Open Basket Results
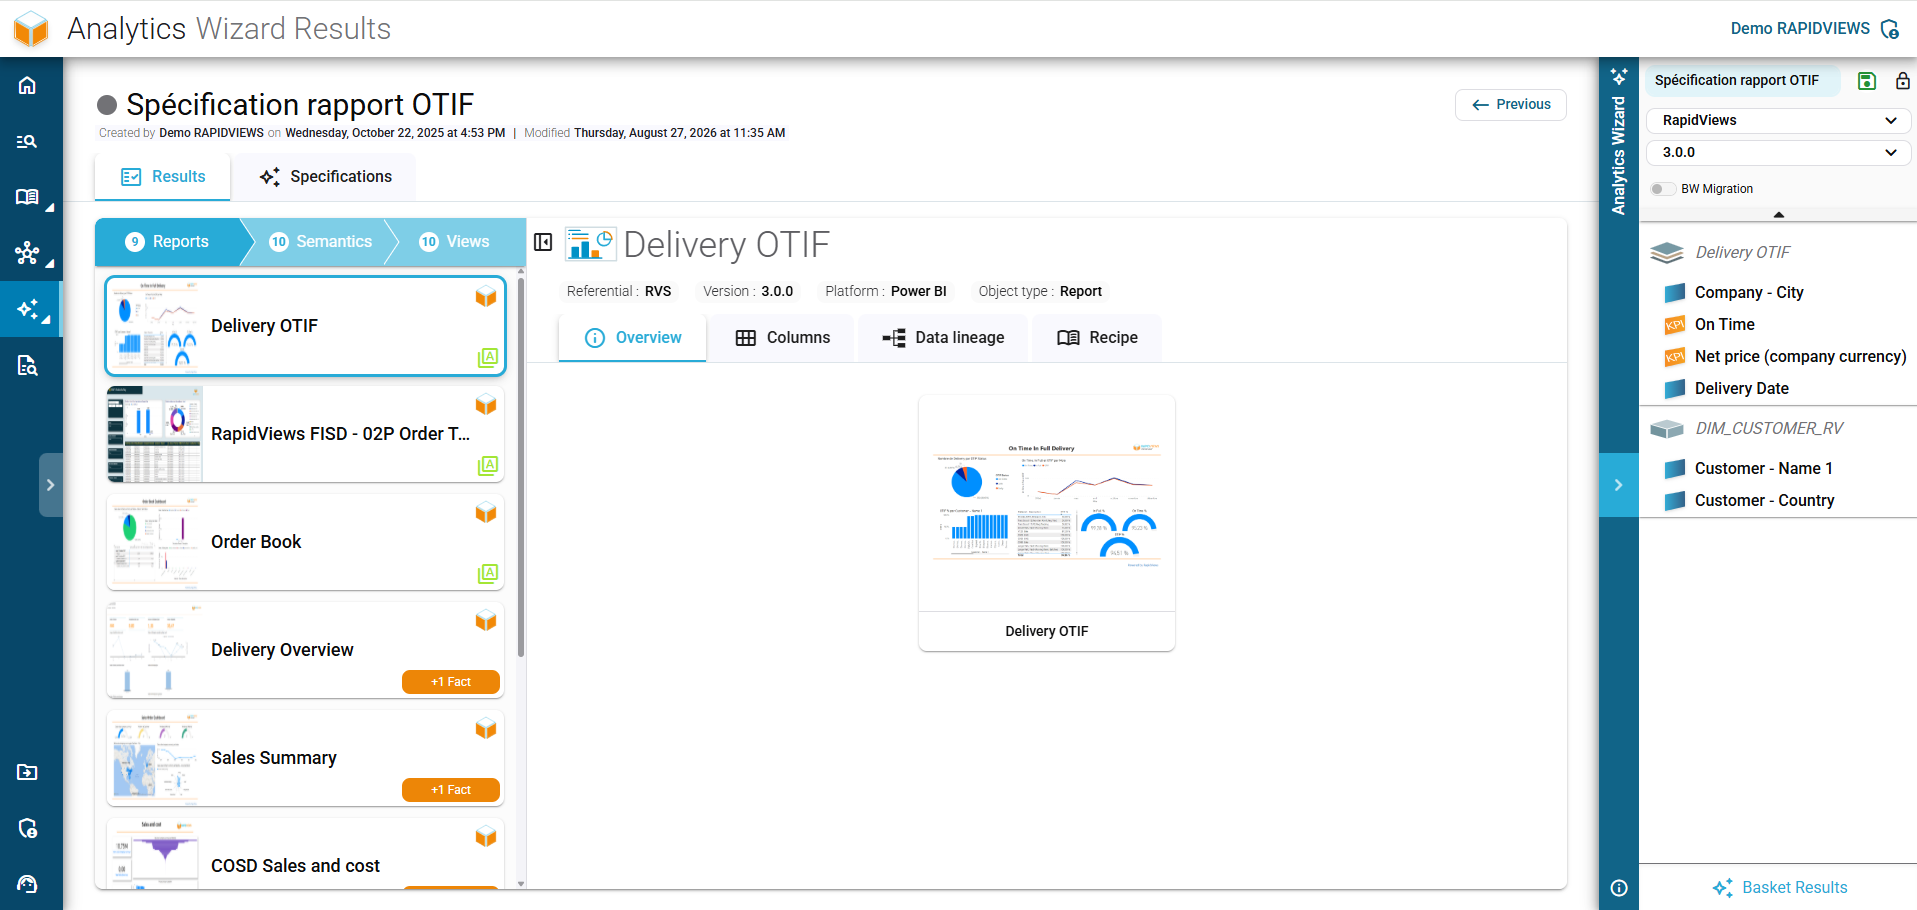The height and width of the screenshot is (910, 1917). 1779,888
